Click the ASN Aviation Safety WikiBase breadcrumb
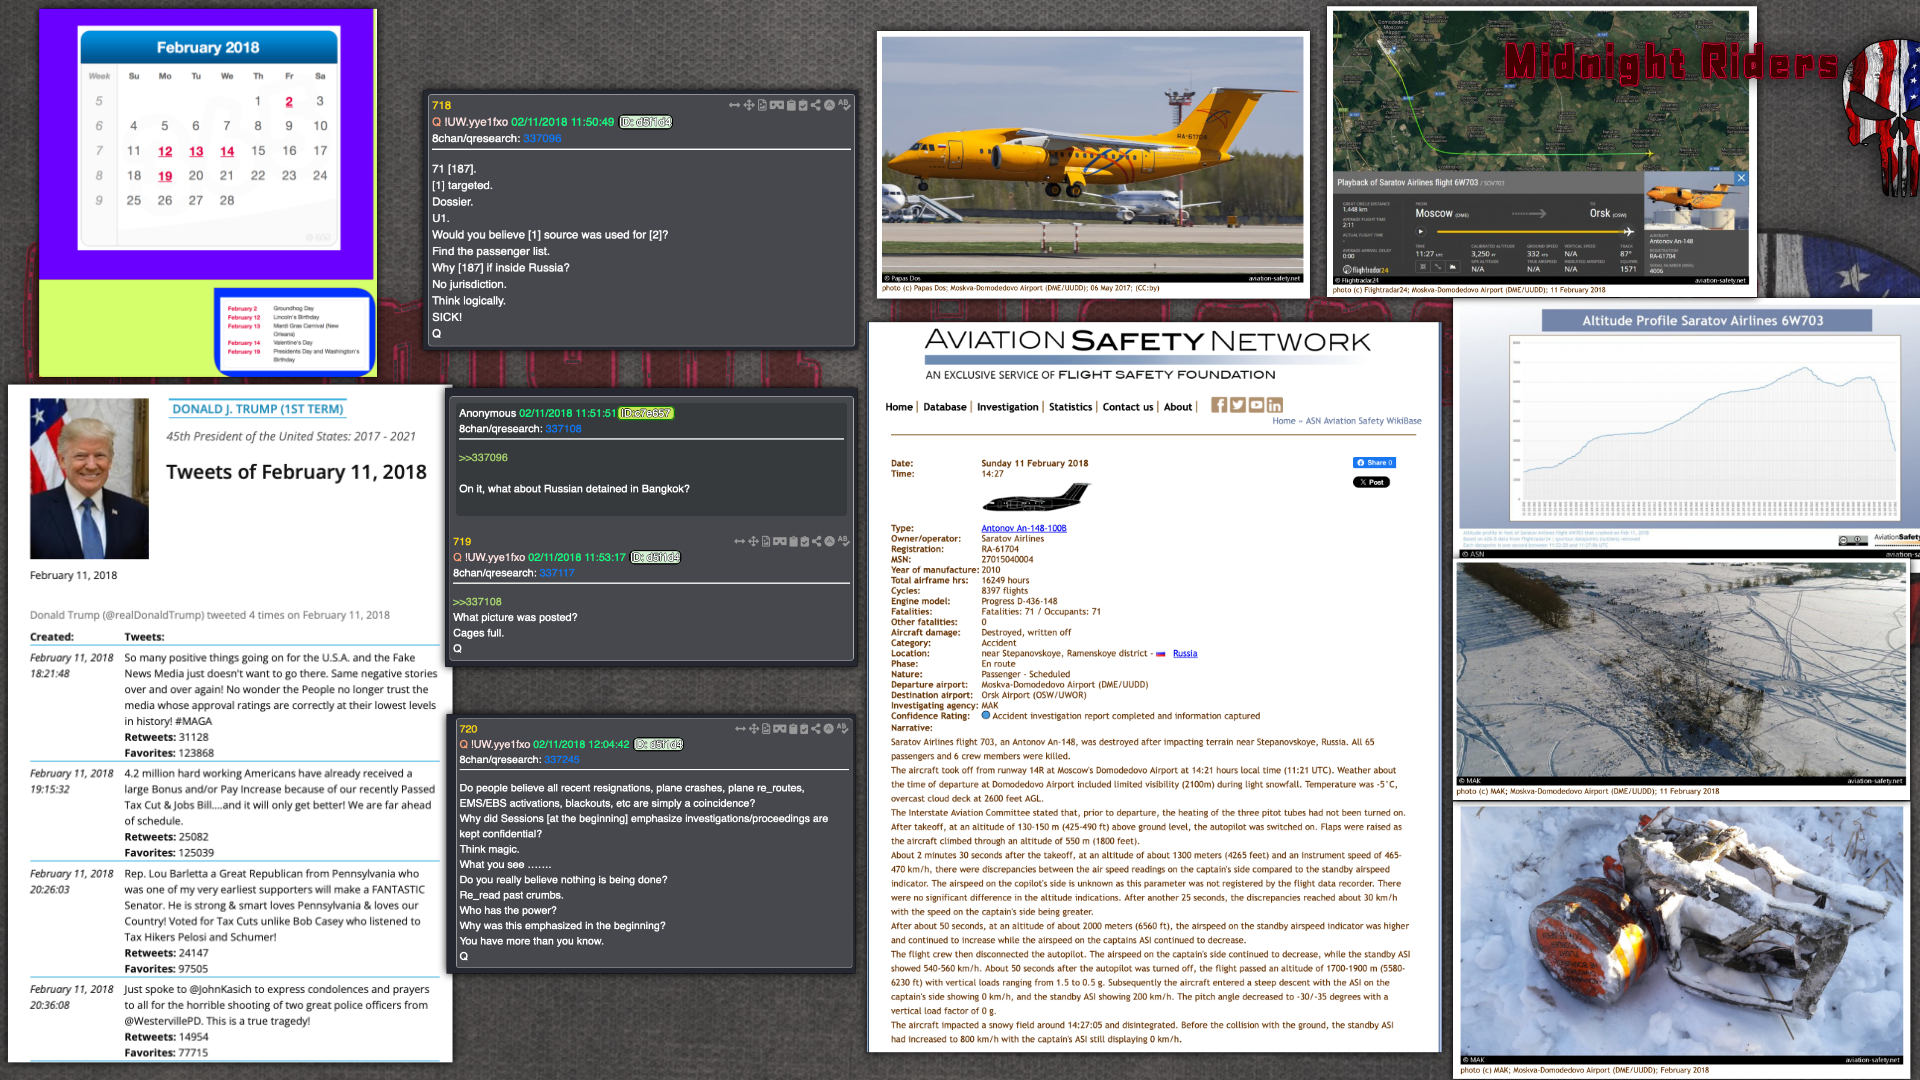Viewport: 1920px width, 1080px height. 1364,421
